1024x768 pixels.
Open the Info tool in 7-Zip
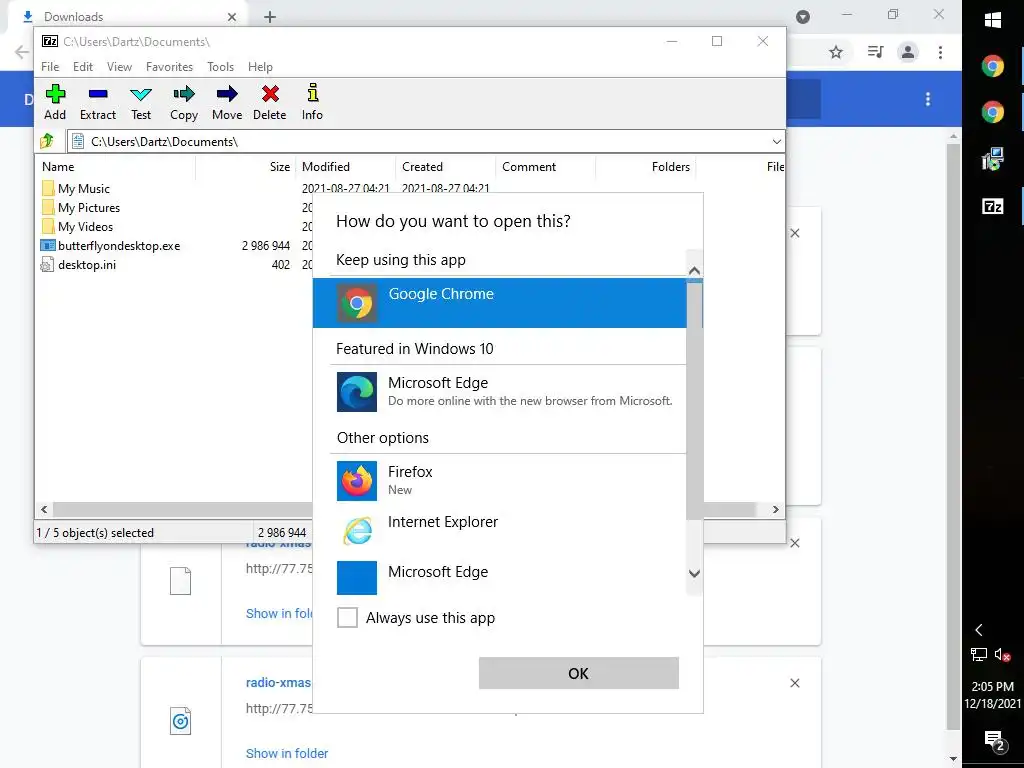click(312, 103)
